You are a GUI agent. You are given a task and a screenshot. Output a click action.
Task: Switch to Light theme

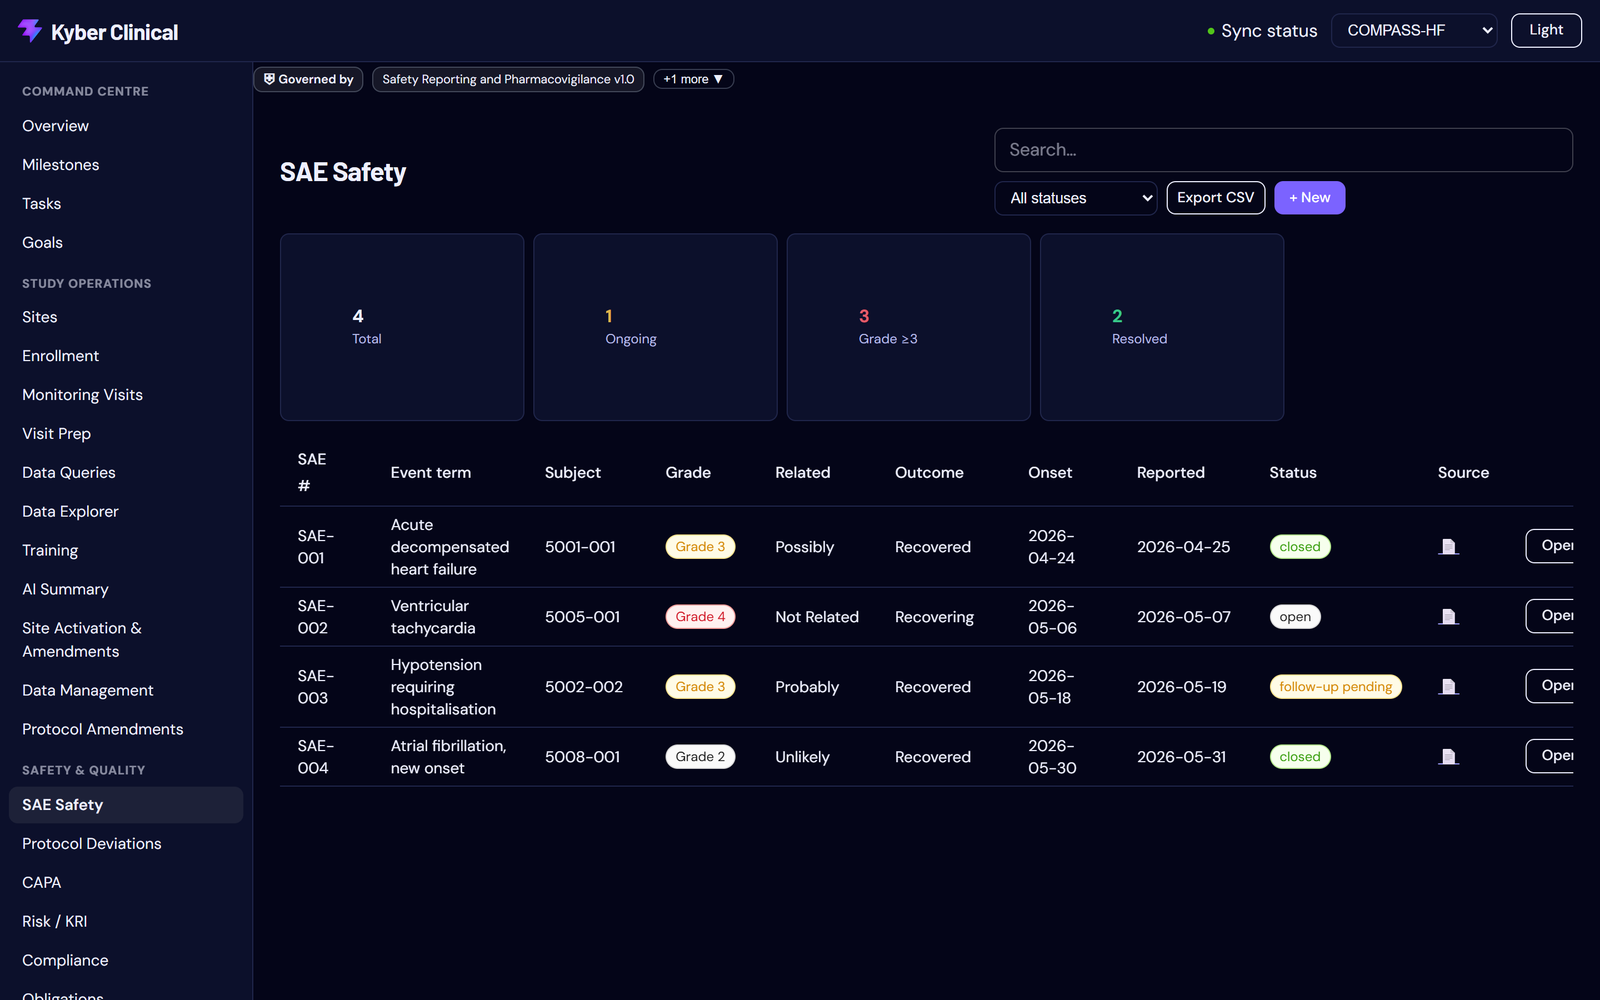[1546, 30]
